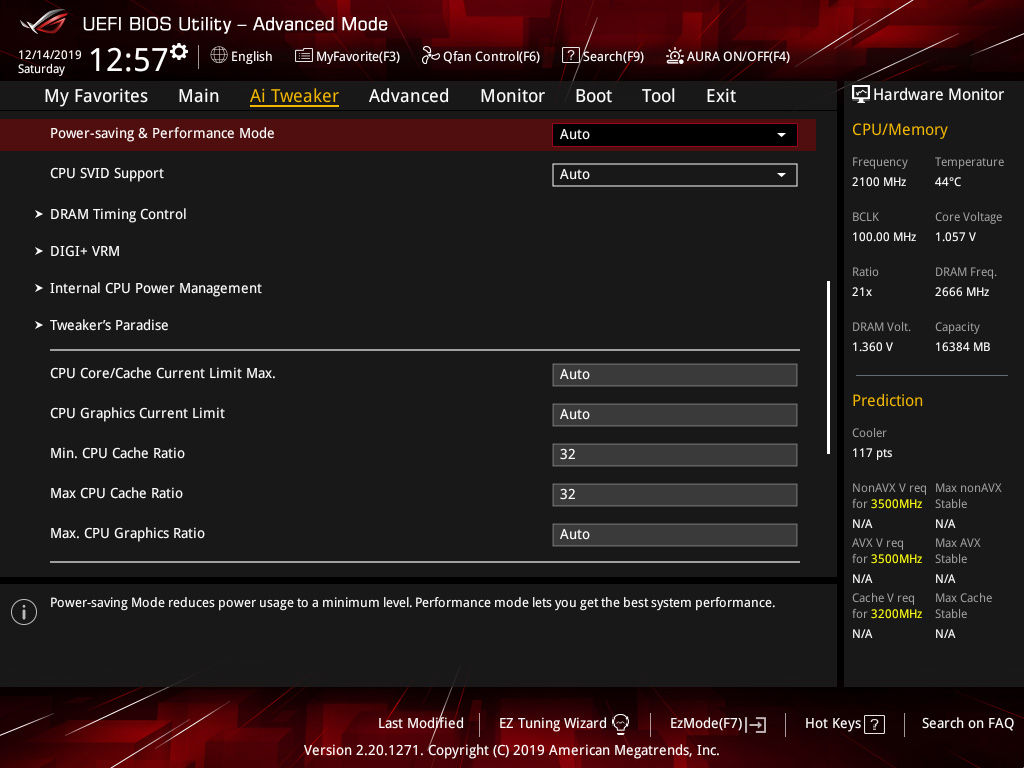This screenshot has width=1024, height=768.
Task: Click the 2666 MHz DRAM frequency value
Action: click(x=962, y=292)
